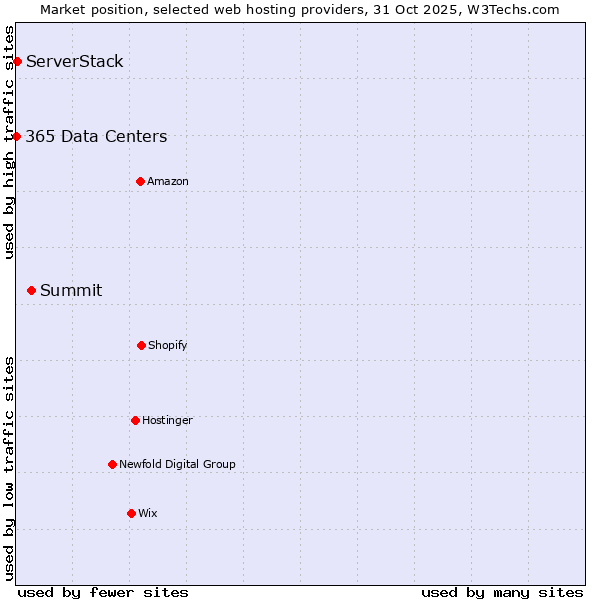Click the Hostinger red dot

click(x=135, y=420)
